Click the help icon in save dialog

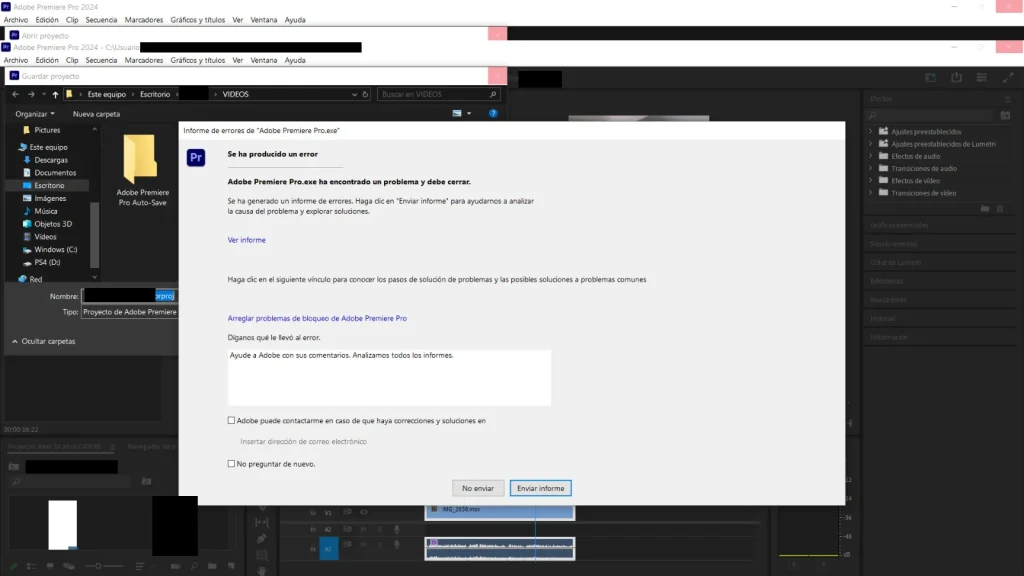point(493,114)
